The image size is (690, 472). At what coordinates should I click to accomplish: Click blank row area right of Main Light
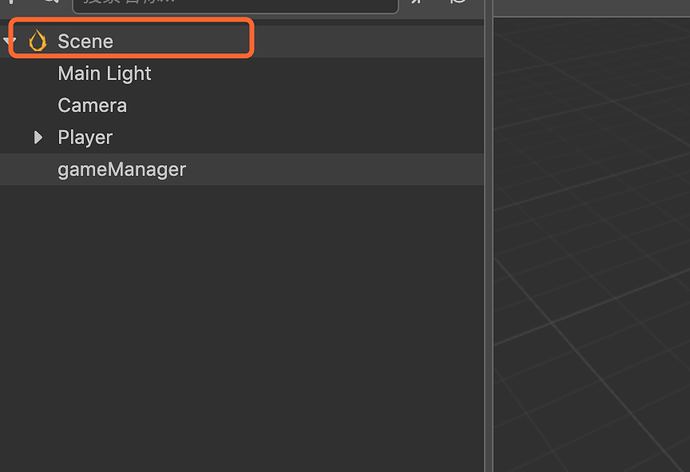(300, 73)
